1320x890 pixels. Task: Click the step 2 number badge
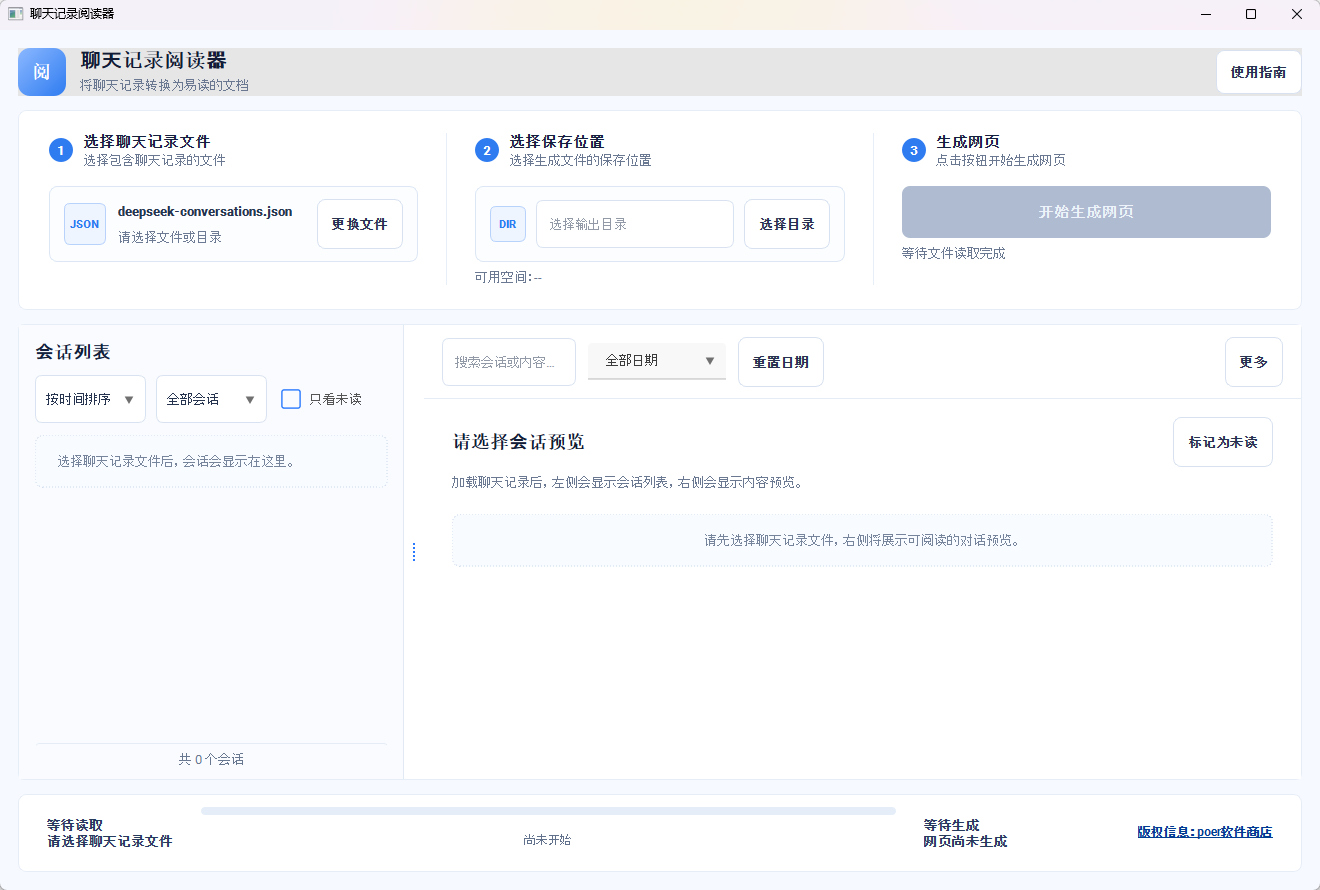click(487, 150)
